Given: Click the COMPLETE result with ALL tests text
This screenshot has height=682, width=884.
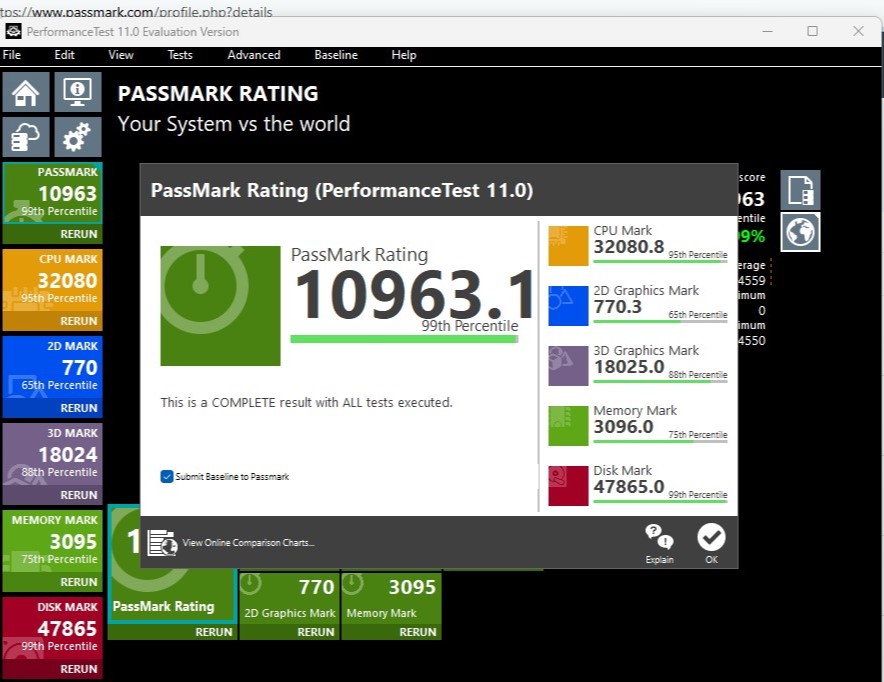Looking at the screenshot, I should (306, 402).
